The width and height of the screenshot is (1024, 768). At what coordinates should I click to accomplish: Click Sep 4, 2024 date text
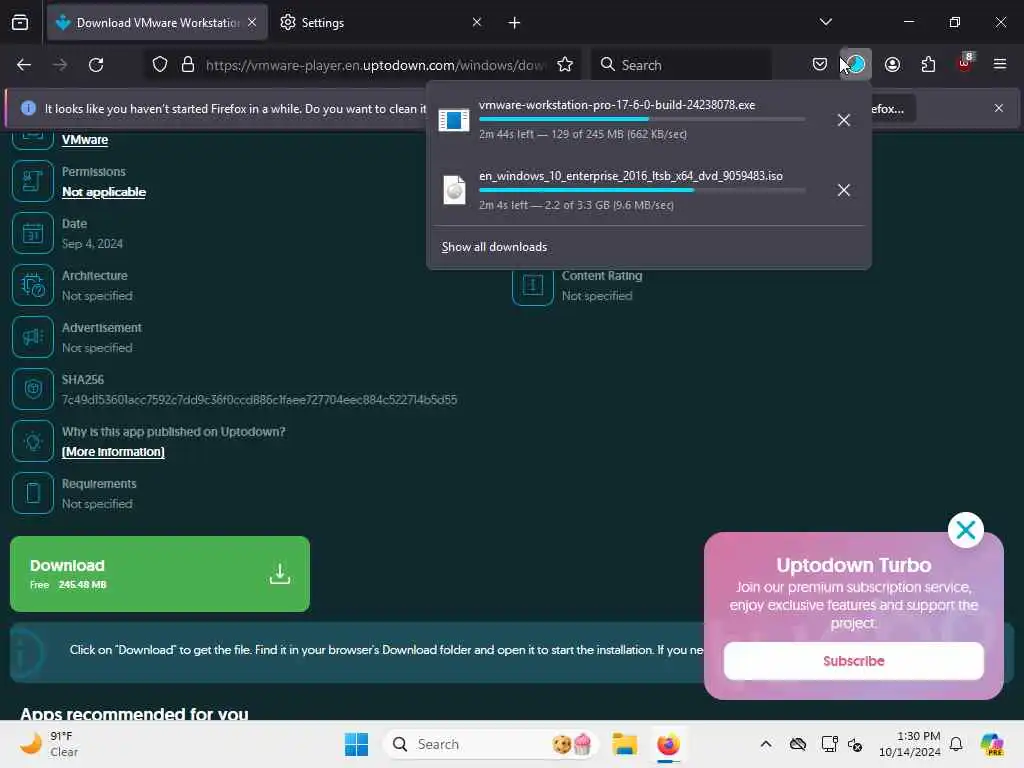click(x=92, y=244)
